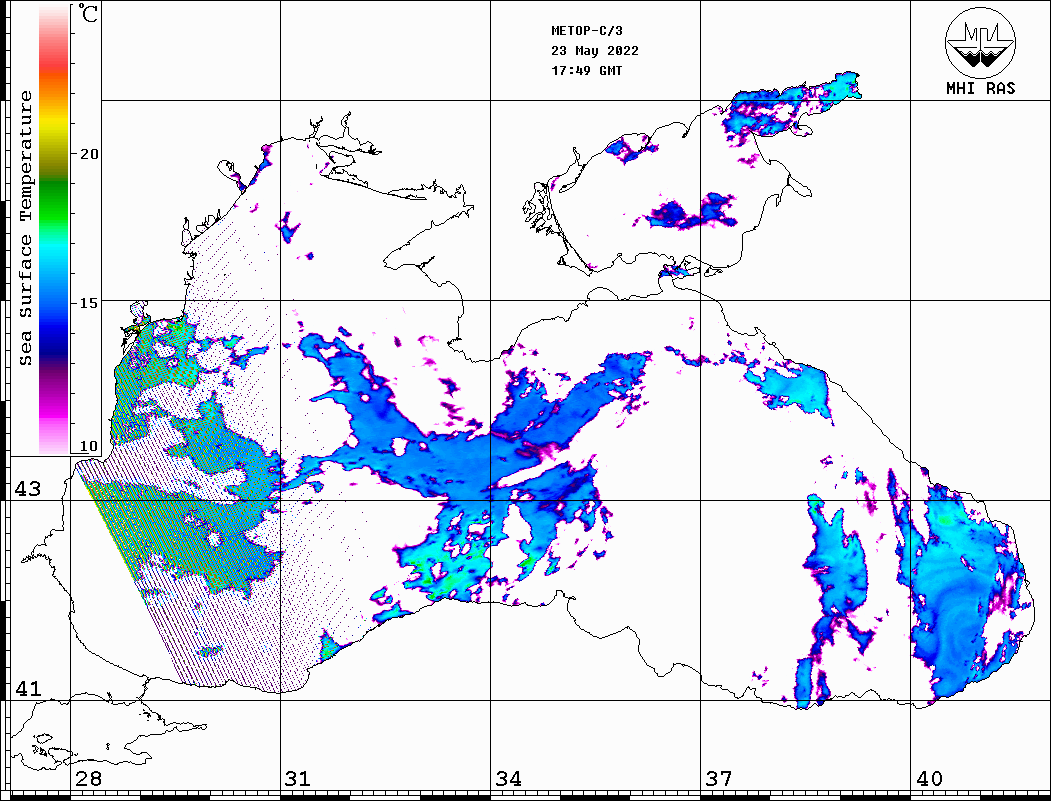Screen dimensions: 1051x801
Task: Click the 'MHI RAS' caption text
Action: 981,88
